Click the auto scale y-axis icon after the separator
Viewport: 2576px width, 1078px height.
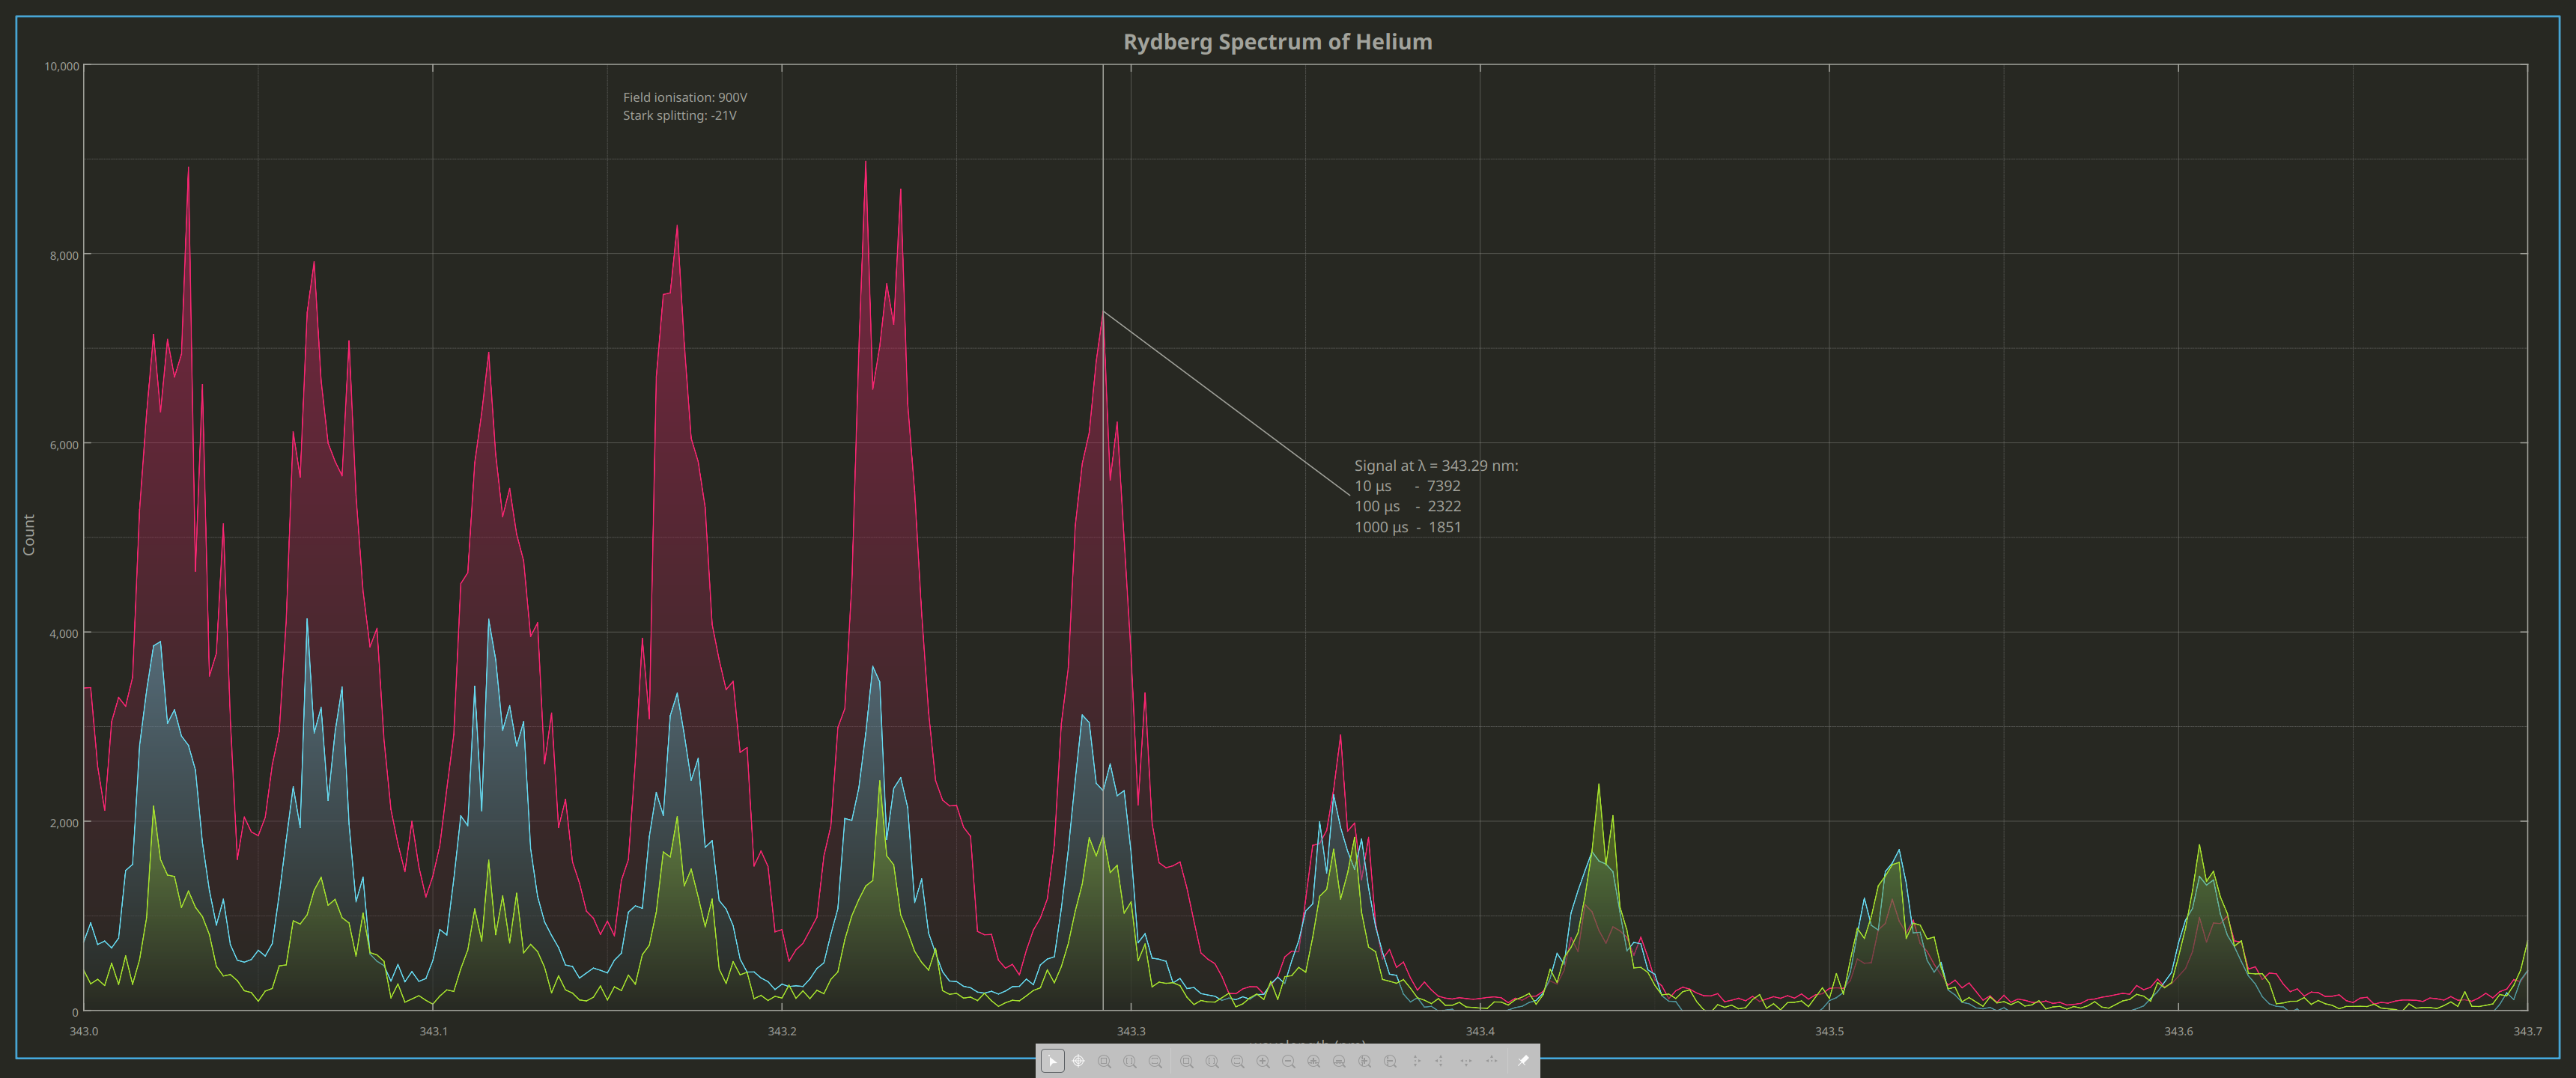(1238, 1061)
